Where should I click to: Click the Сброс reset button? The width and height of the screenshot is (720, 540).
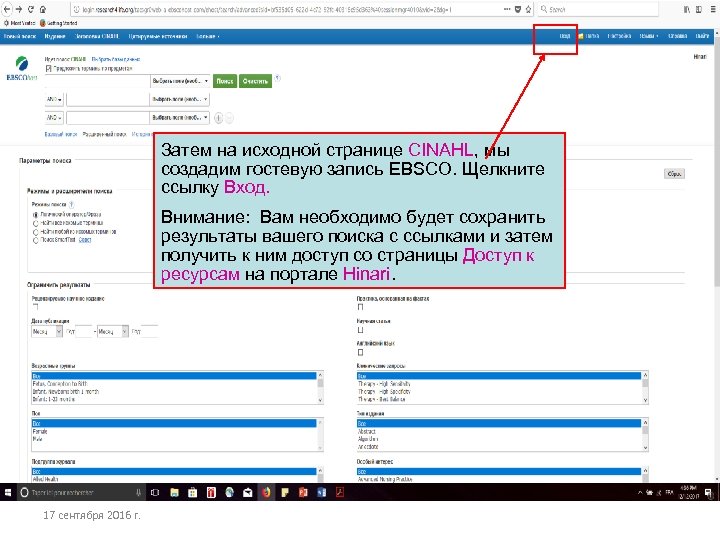click(x=674, y=174)
